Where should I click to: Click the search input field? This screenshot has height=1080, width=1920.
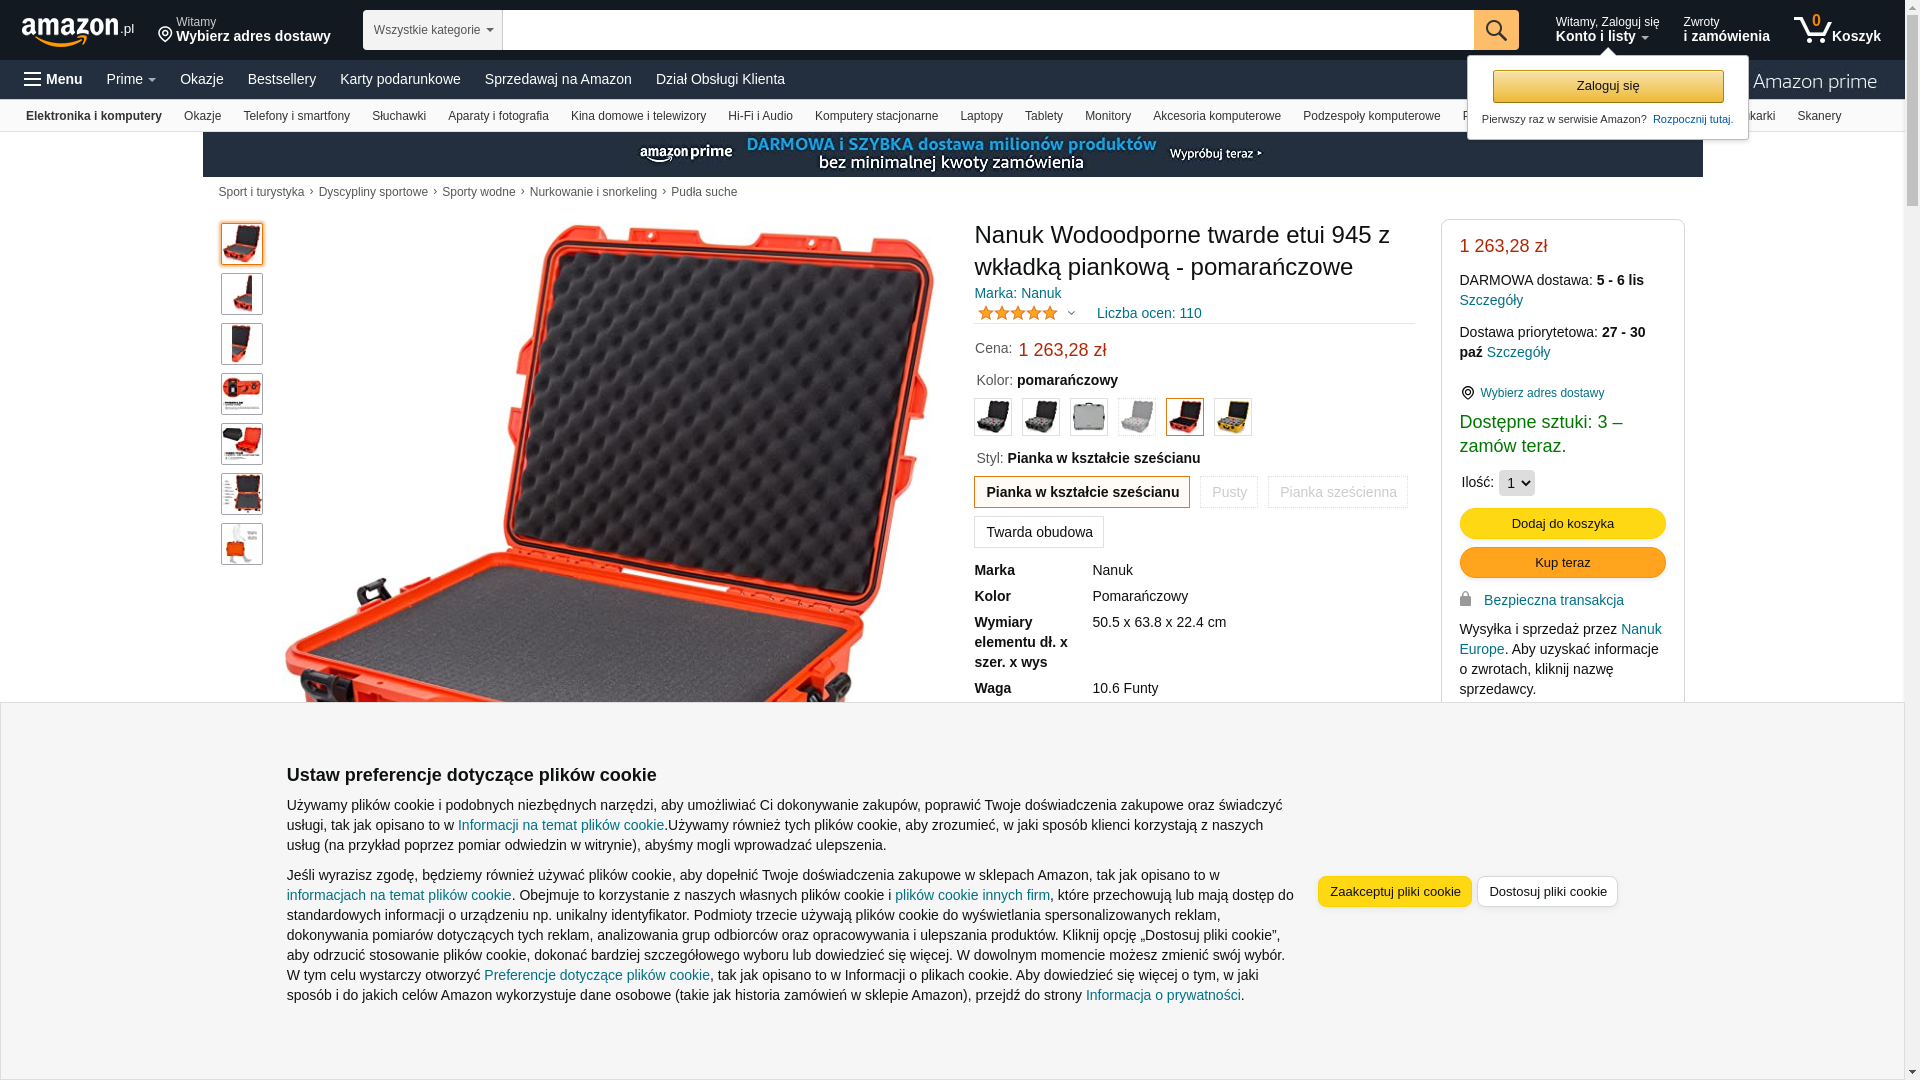tap(988, 30)
